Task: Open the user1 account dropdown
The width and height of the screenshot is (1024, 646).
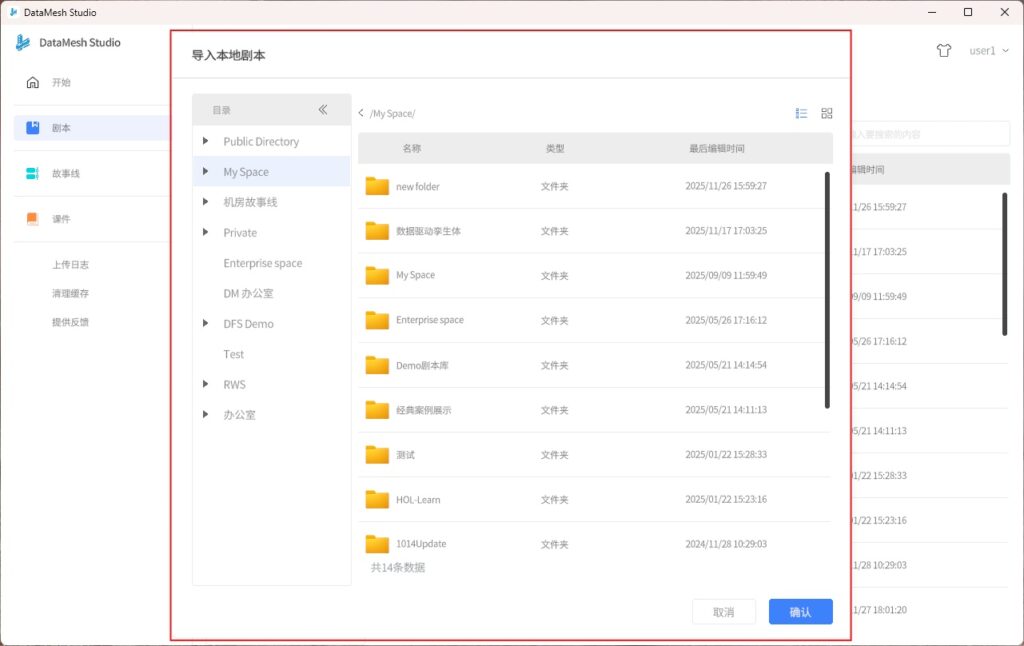Action: click(988, 51)
